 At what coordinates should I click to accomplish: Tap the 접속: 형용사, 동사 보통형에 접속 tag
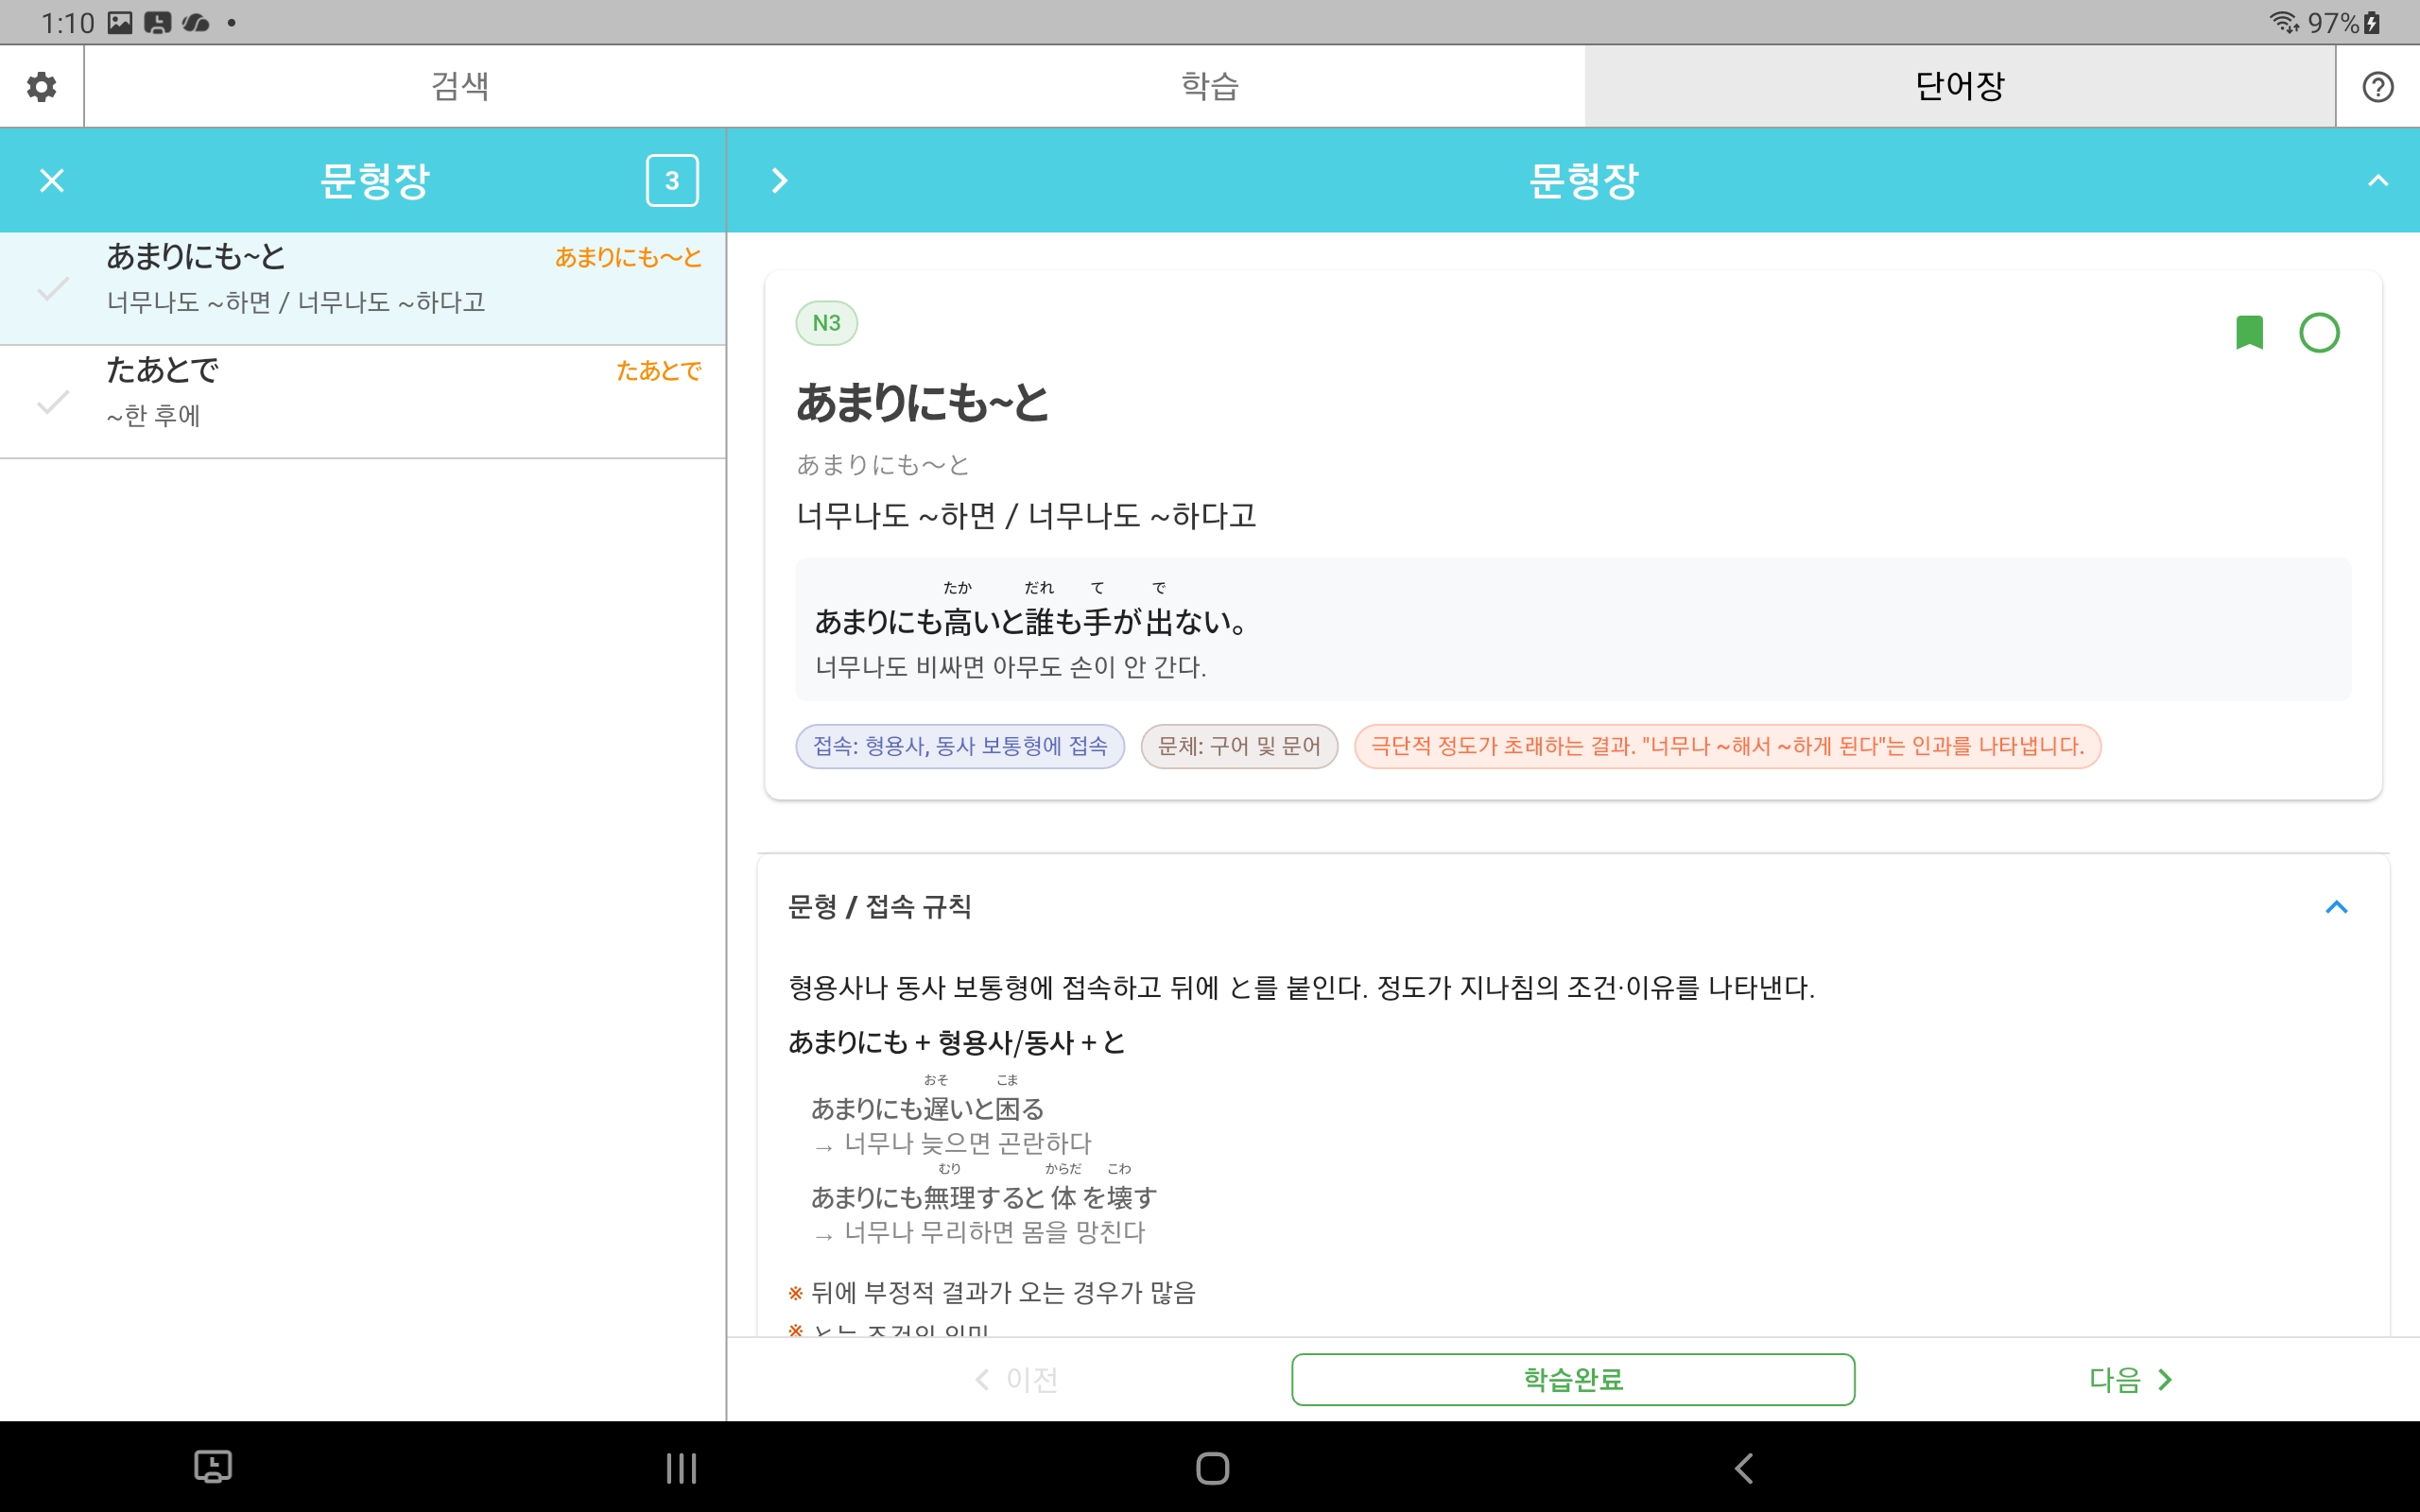point(960,746)
